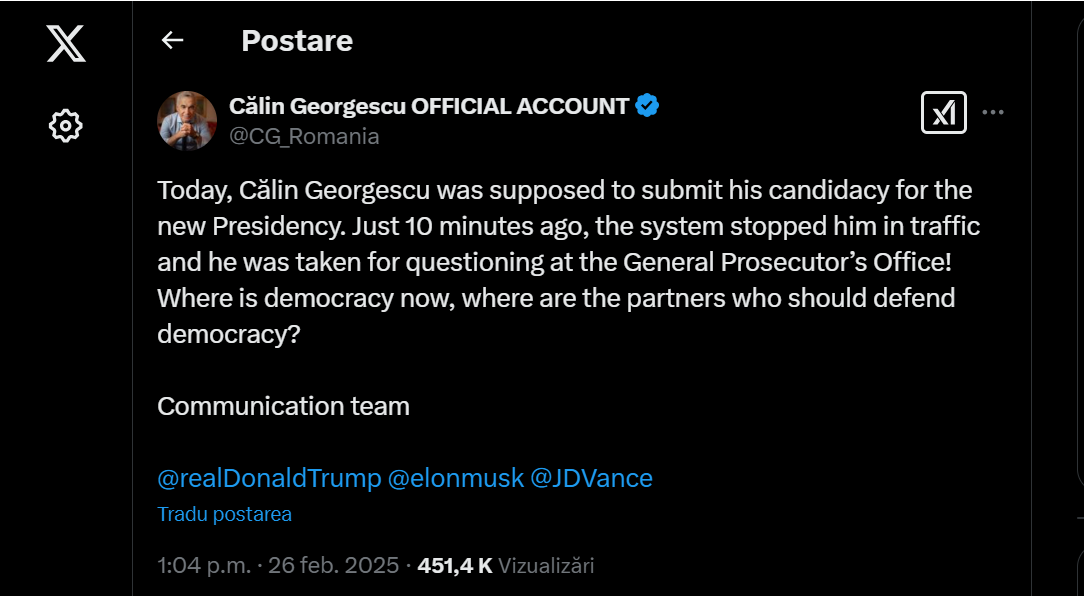Open the @JDVance mention
This screenshot has width=1084, height=596.
(592, 478)
